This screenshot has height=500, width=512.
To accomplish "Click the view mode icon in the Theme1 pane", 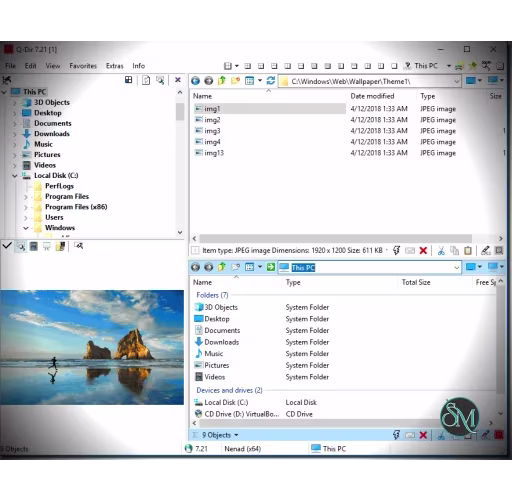I will (249, 81).
